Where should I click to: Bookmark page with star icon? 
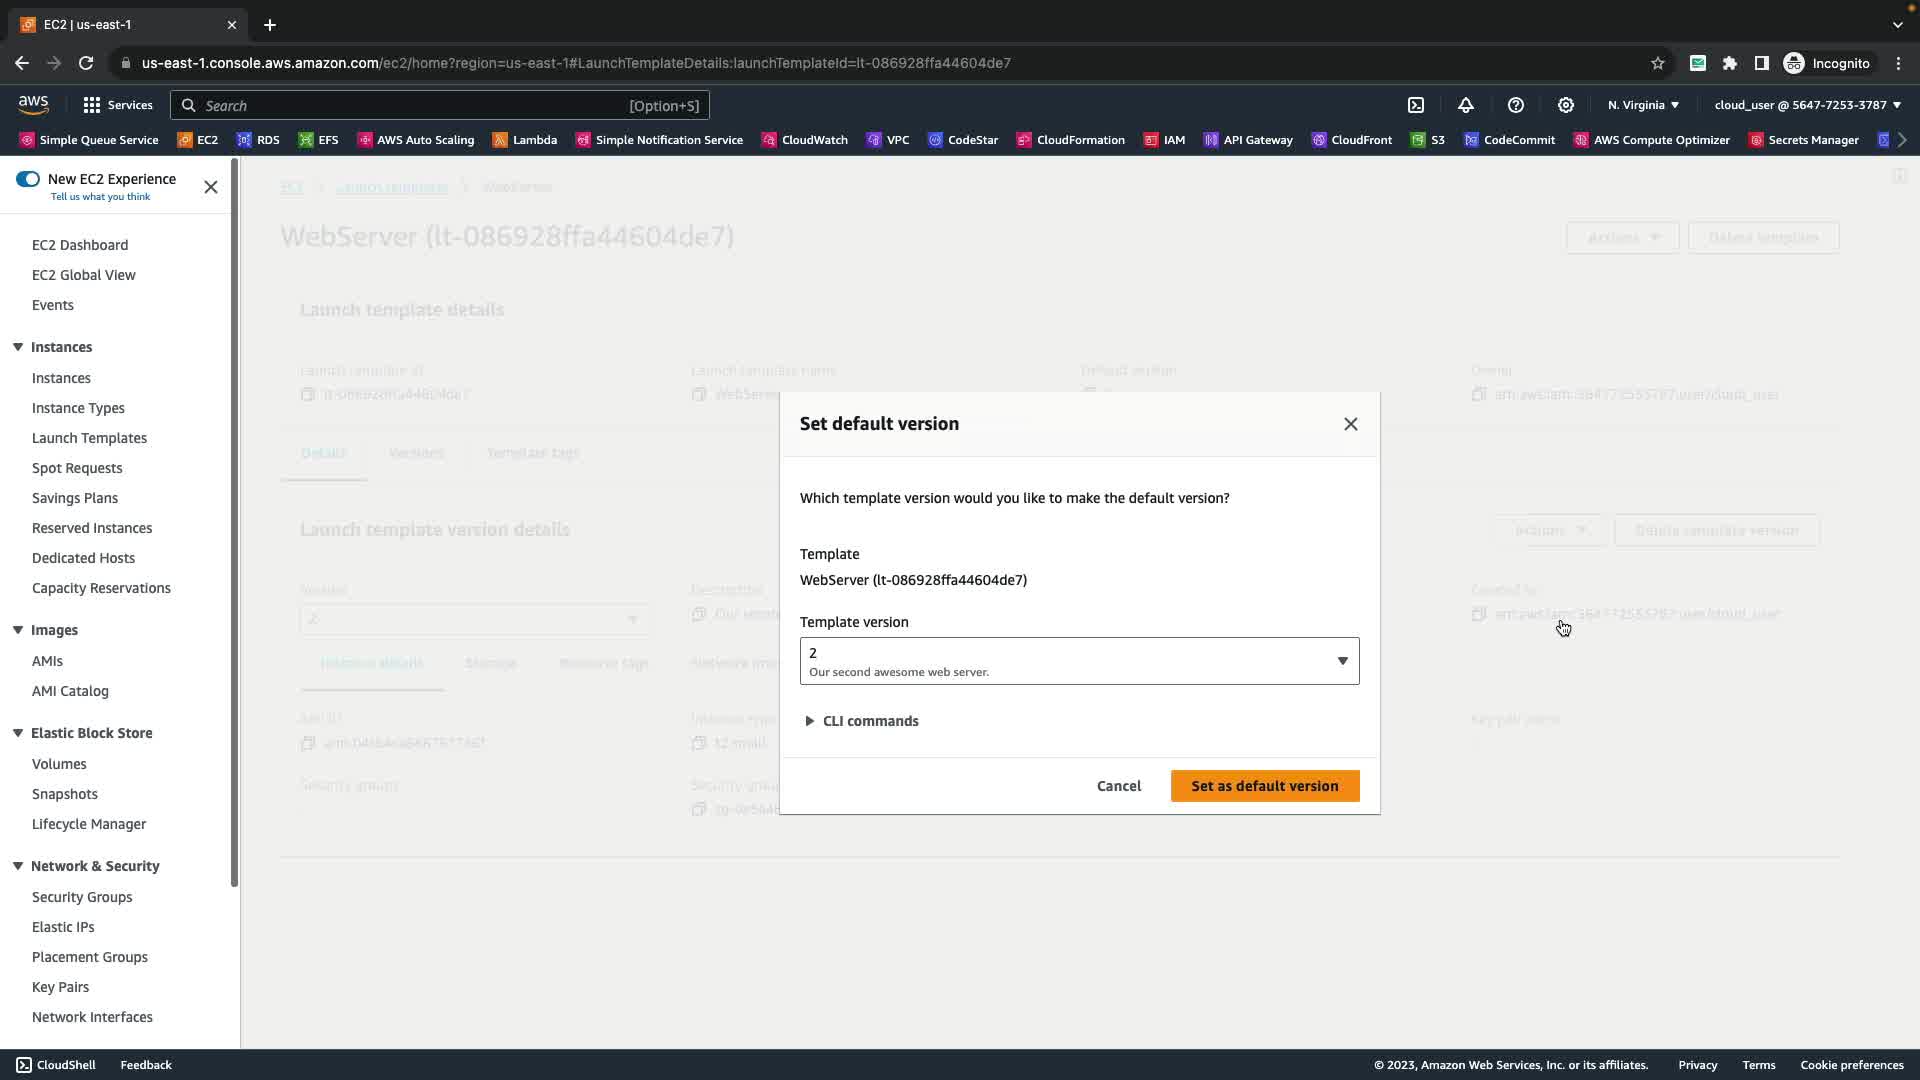(1658, 63)
